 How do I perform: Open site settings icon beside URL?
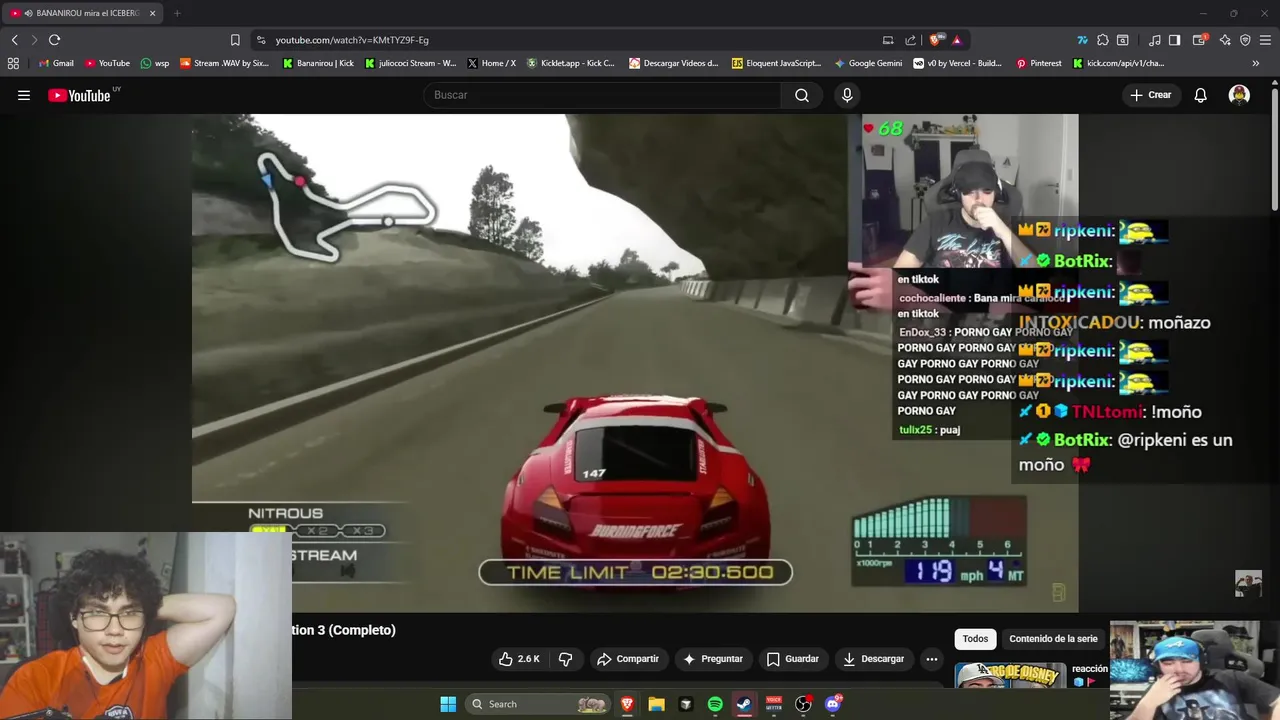261,40
